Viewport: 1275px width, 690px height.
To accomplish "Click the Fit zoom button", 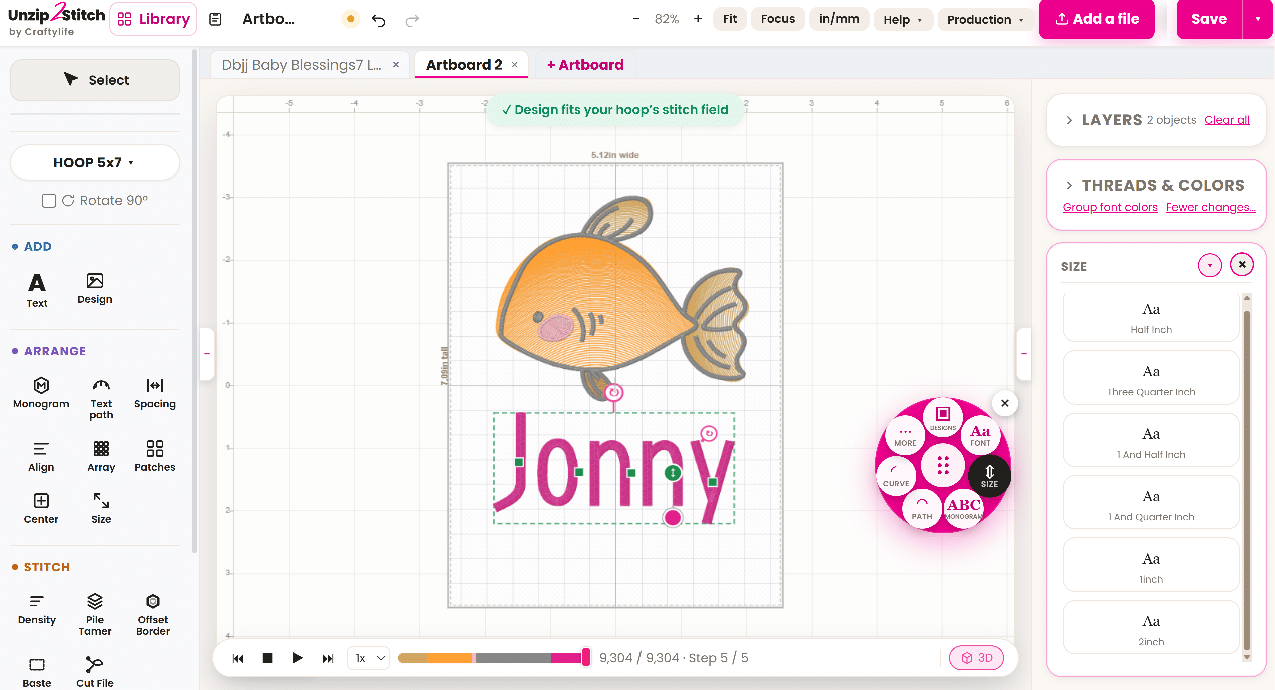I will click(x=730, y=19).
